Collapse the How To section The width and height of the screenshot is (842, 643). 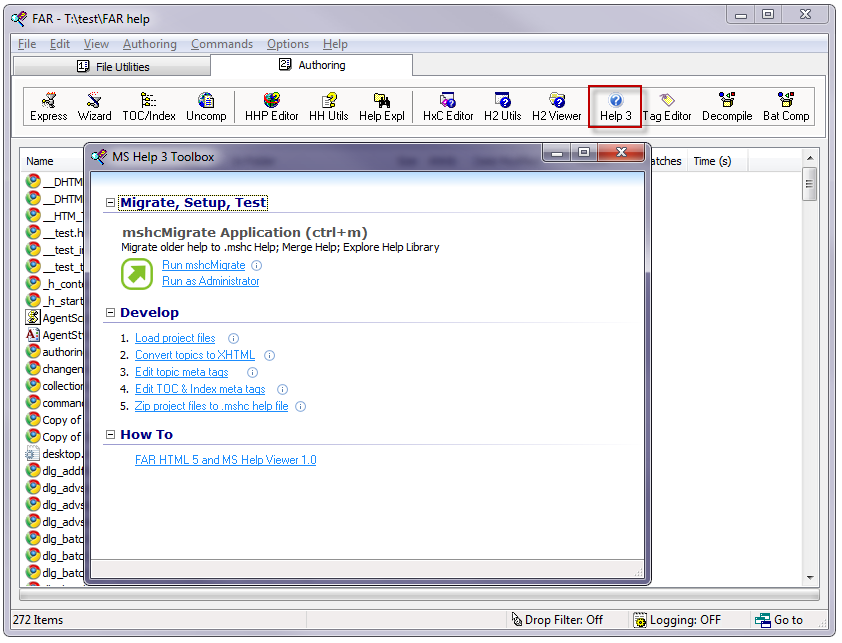pos(110,435)
